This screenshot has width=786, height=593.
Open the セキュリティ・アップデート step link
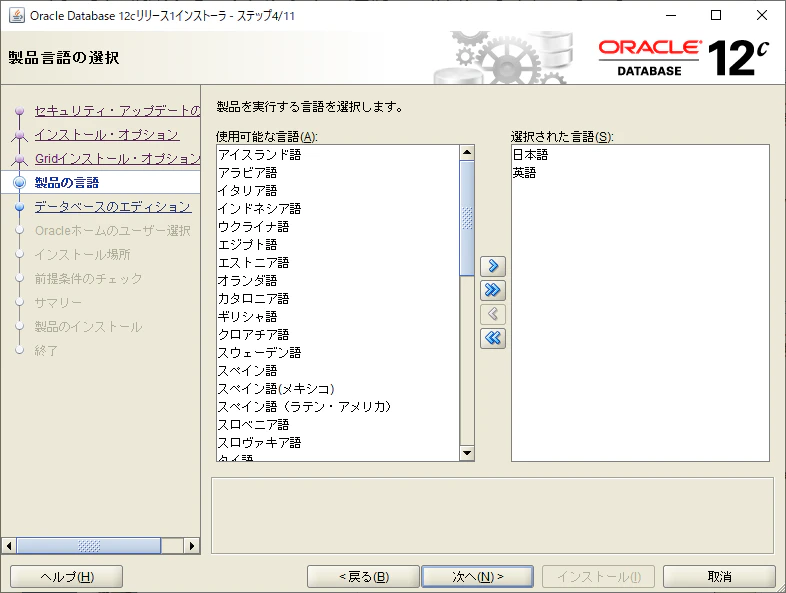click(x=117, y=110)
